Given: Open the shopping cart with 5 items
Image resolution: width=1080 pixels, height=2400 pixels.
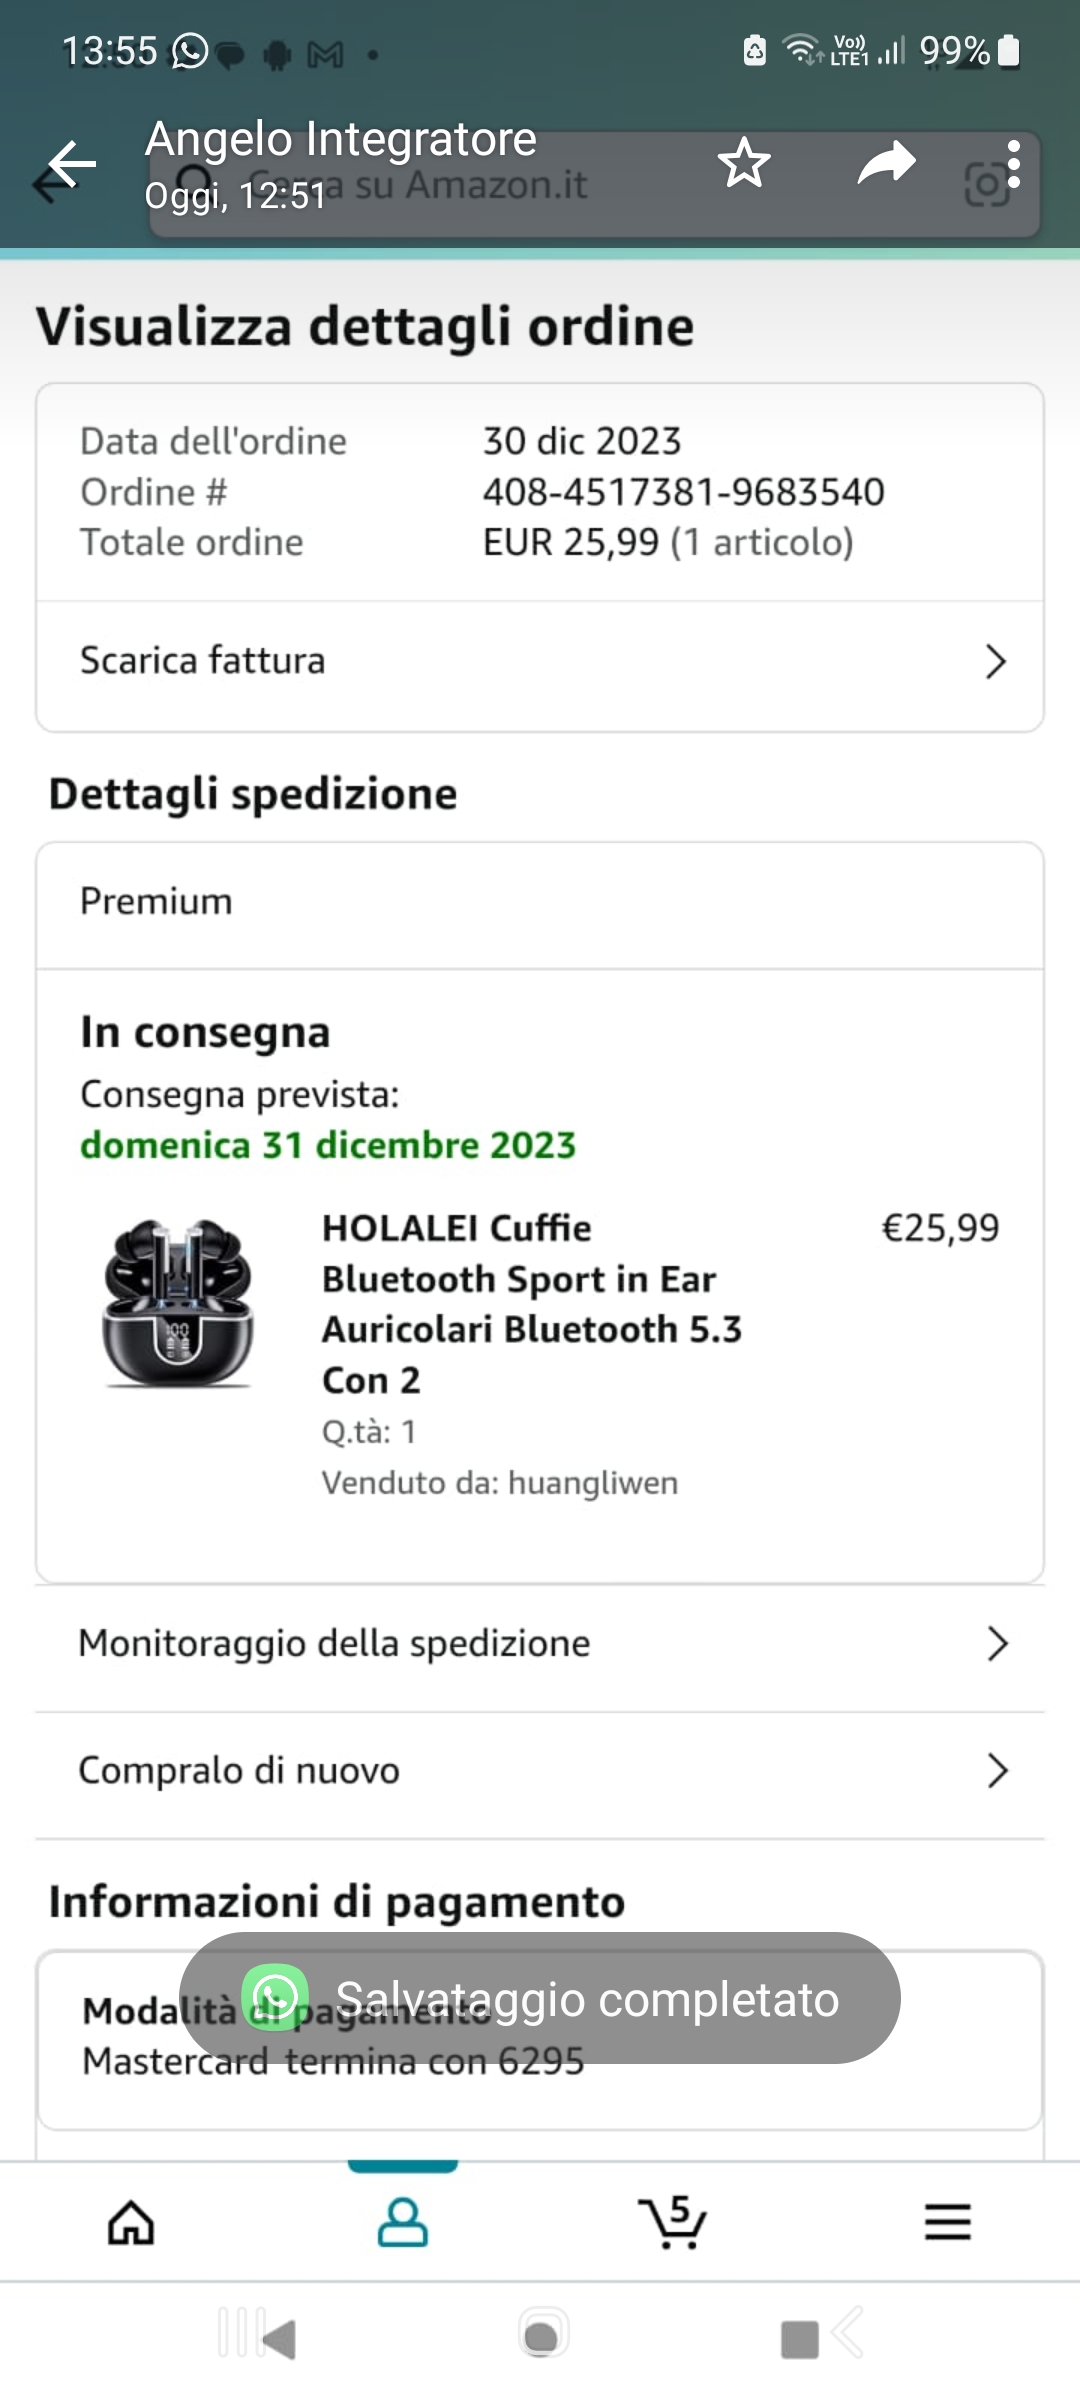Looking at the screenshot, I should (673, 2223).
